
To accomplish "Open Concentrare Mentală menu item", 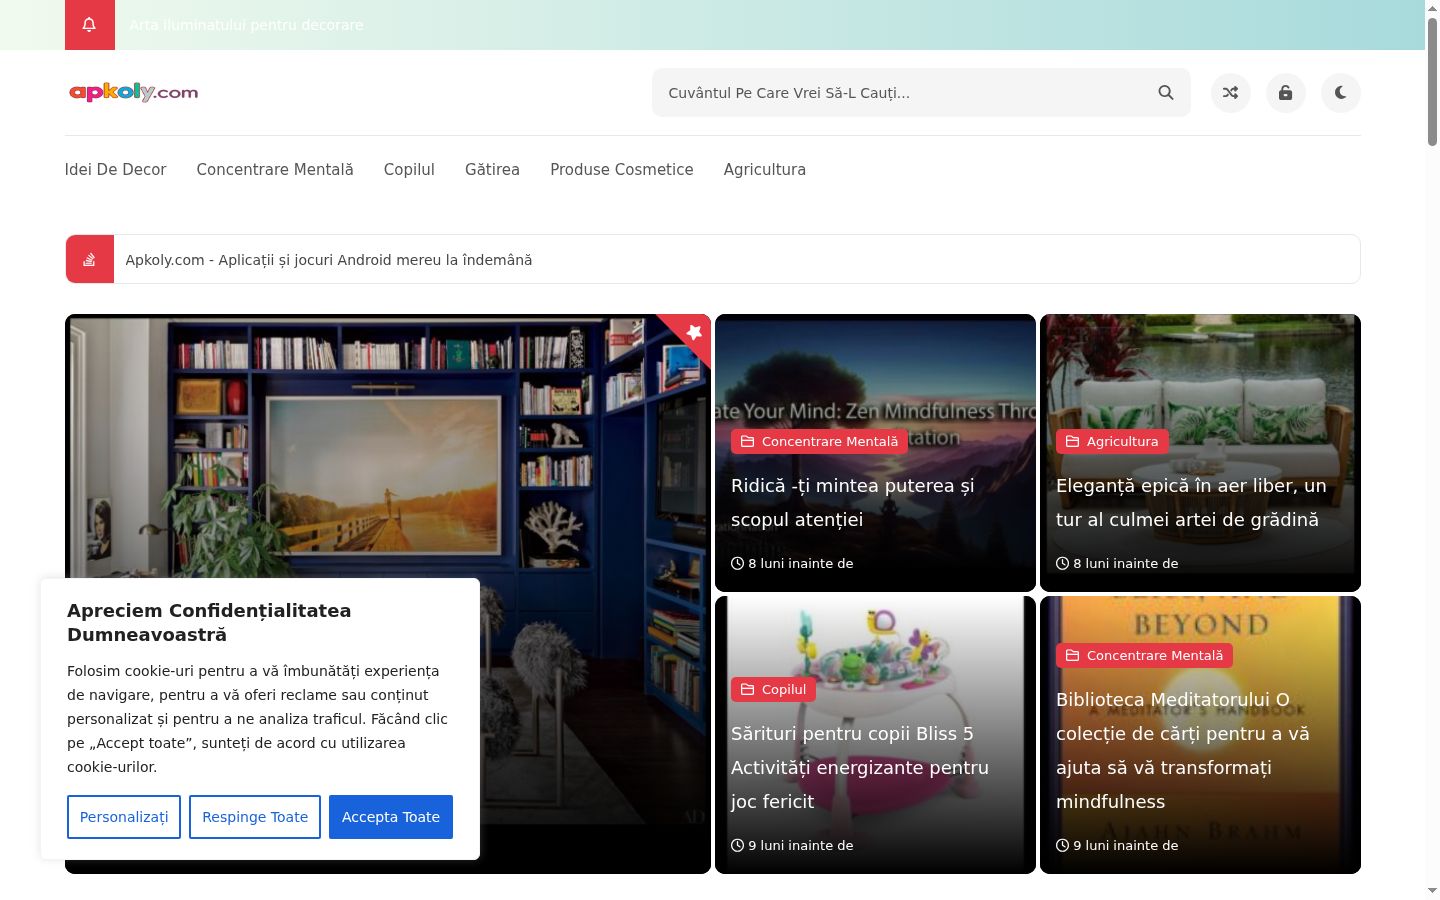I will (275, 170).
